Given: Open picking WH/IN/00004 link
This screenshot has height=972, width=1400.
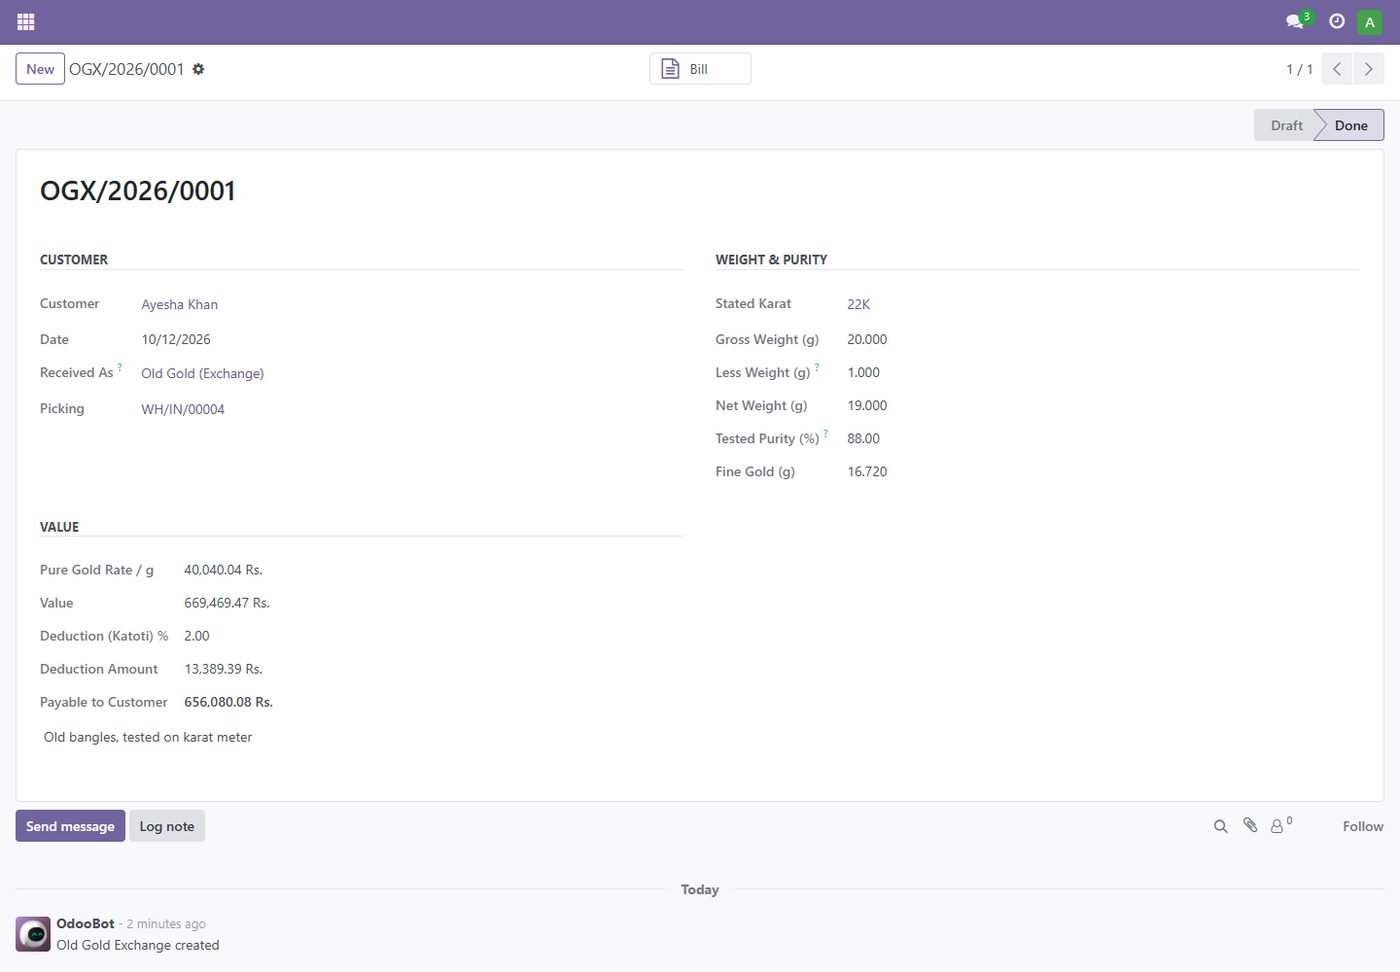Looking at the screenshot, I should (183, 409).
